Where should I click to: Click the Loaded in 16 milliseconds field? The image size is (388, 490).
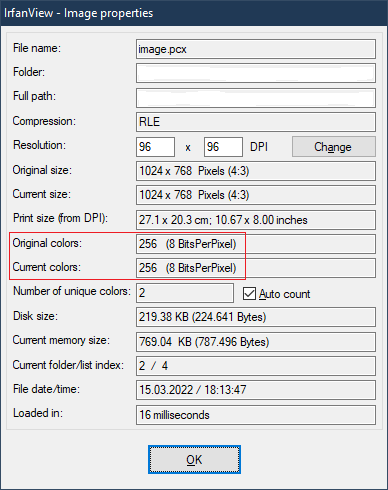[256, 415]
